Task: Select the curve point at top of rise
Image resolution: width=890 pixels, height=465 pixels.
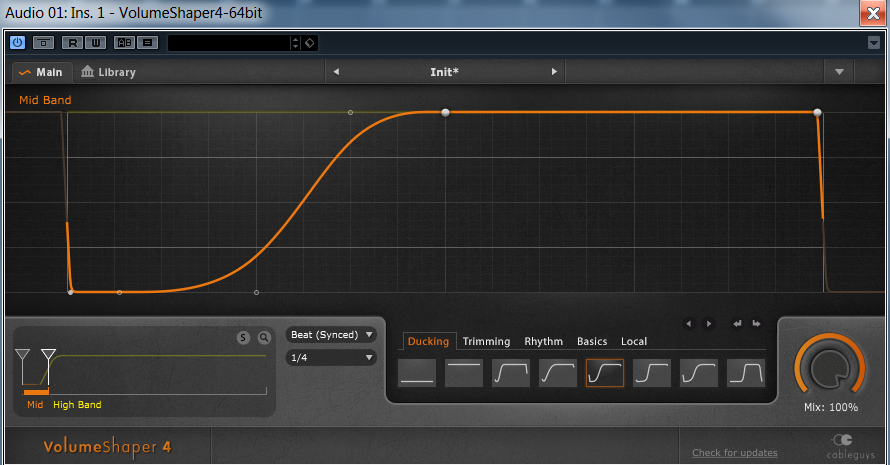Action: [x=446, y=112]
